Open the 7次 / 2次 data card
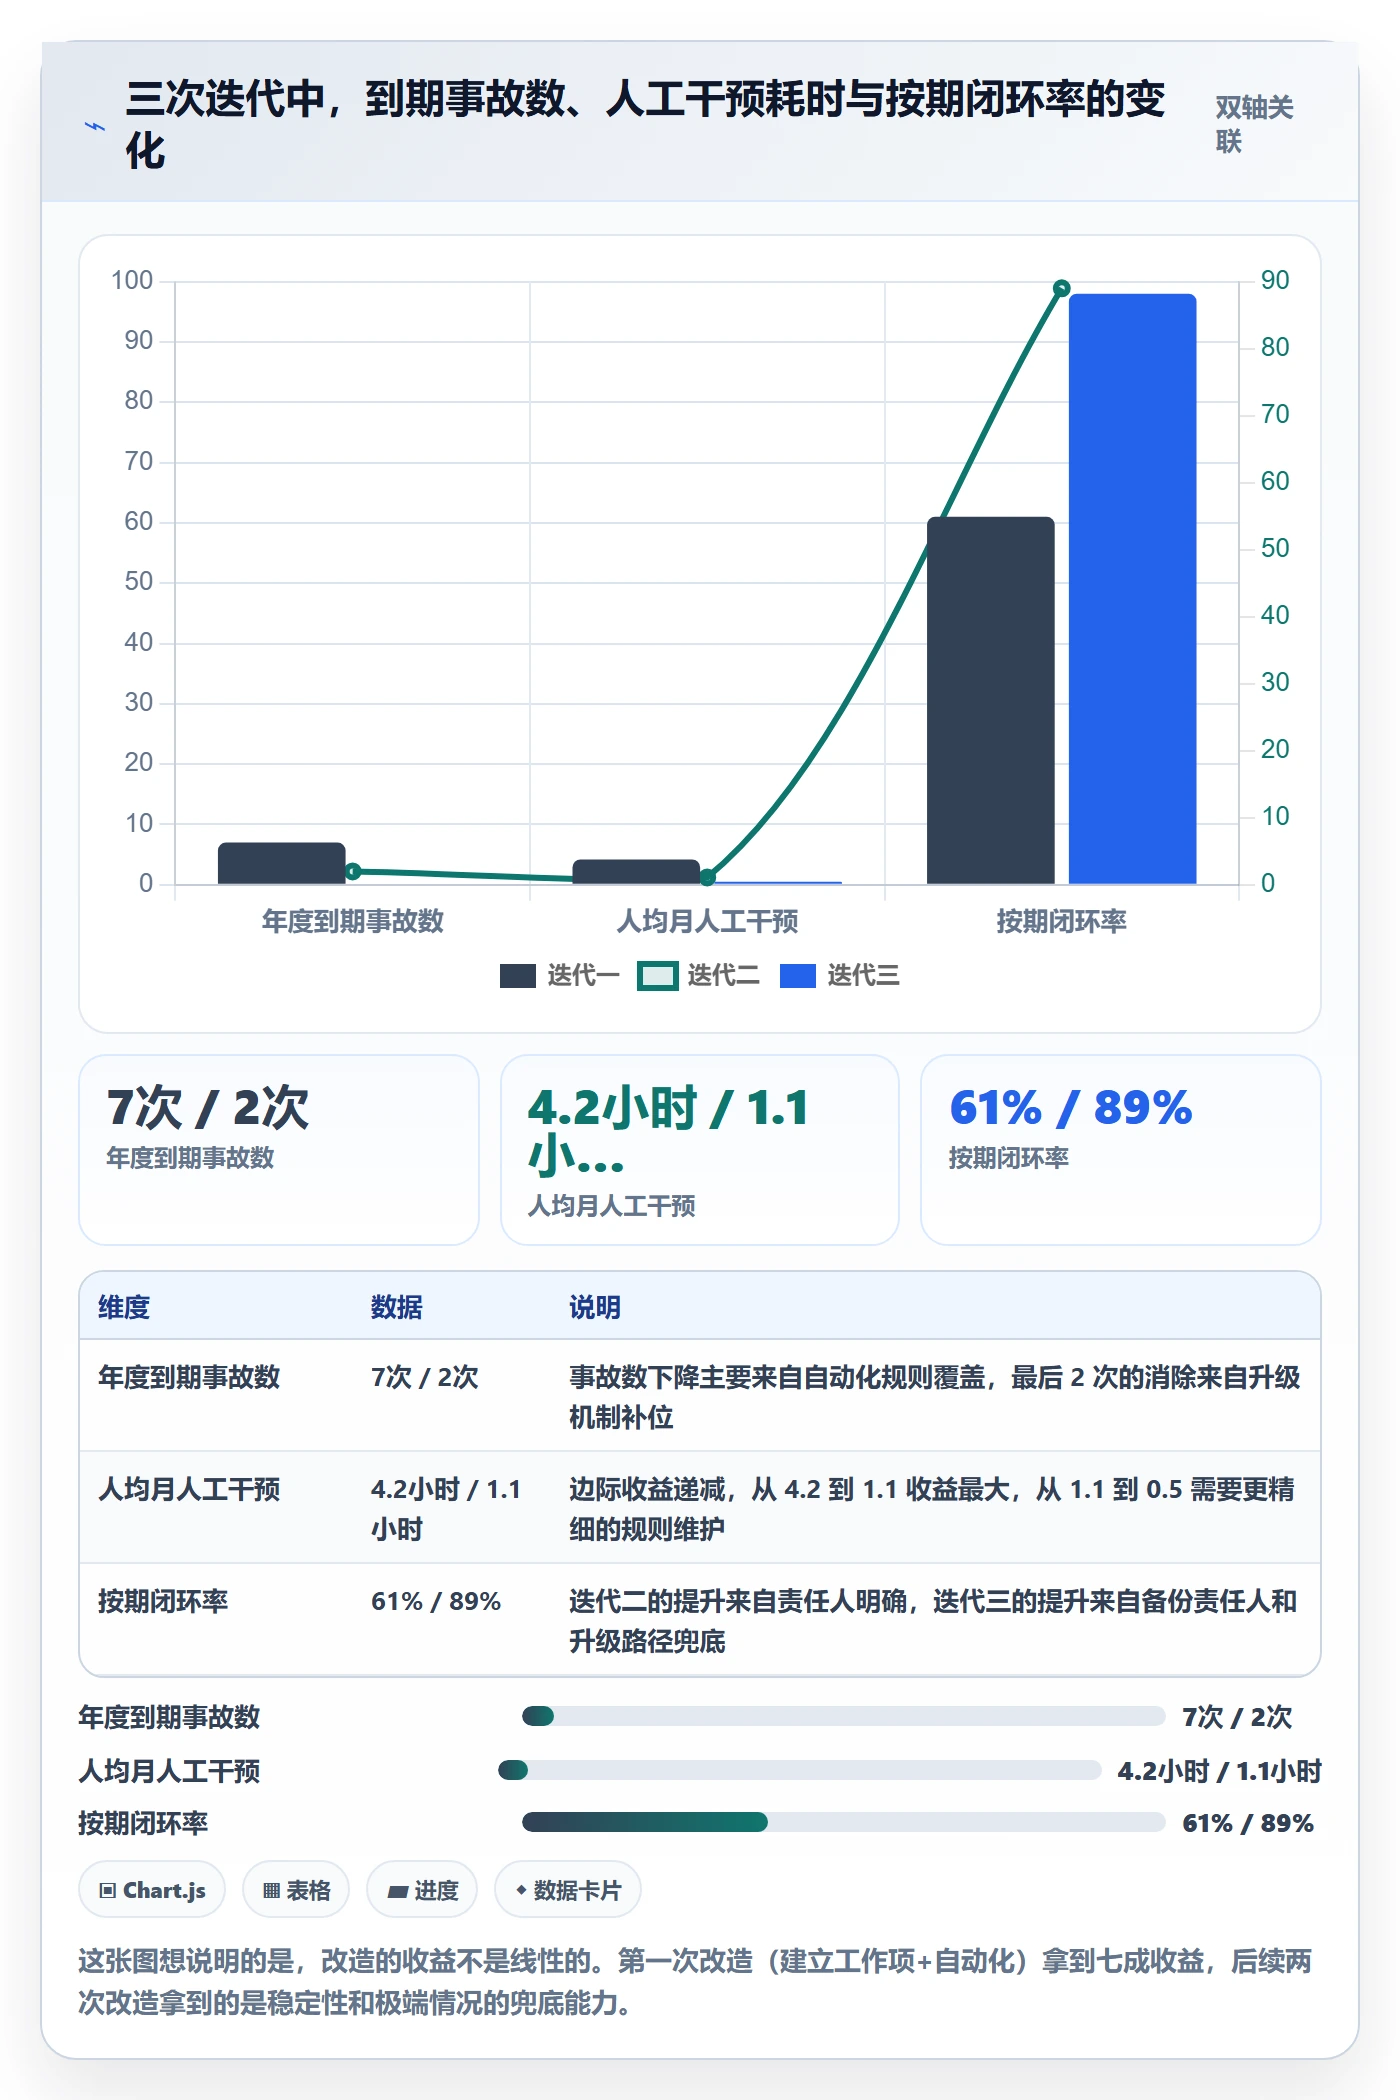This screenshot has height=2100, width=1400. (279, 1150)
